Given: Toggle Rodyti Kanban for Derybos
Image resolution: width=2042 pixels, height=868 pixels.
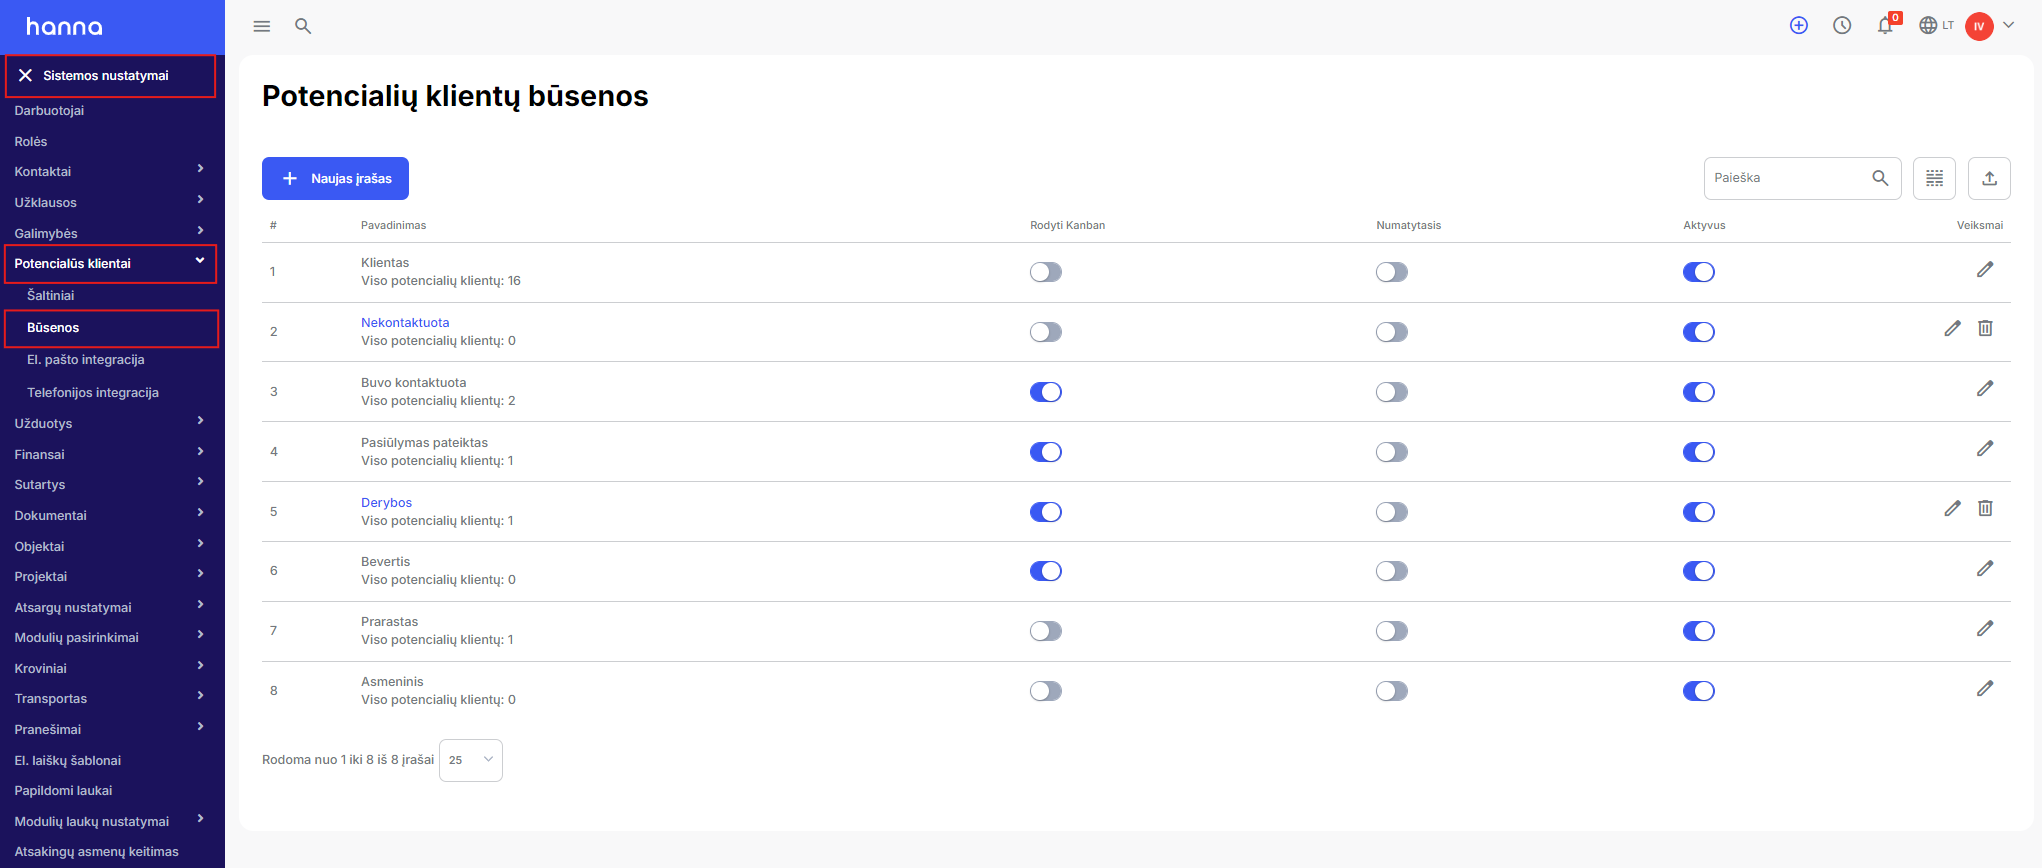Looking at the screenshot, I should point(1046,512).
